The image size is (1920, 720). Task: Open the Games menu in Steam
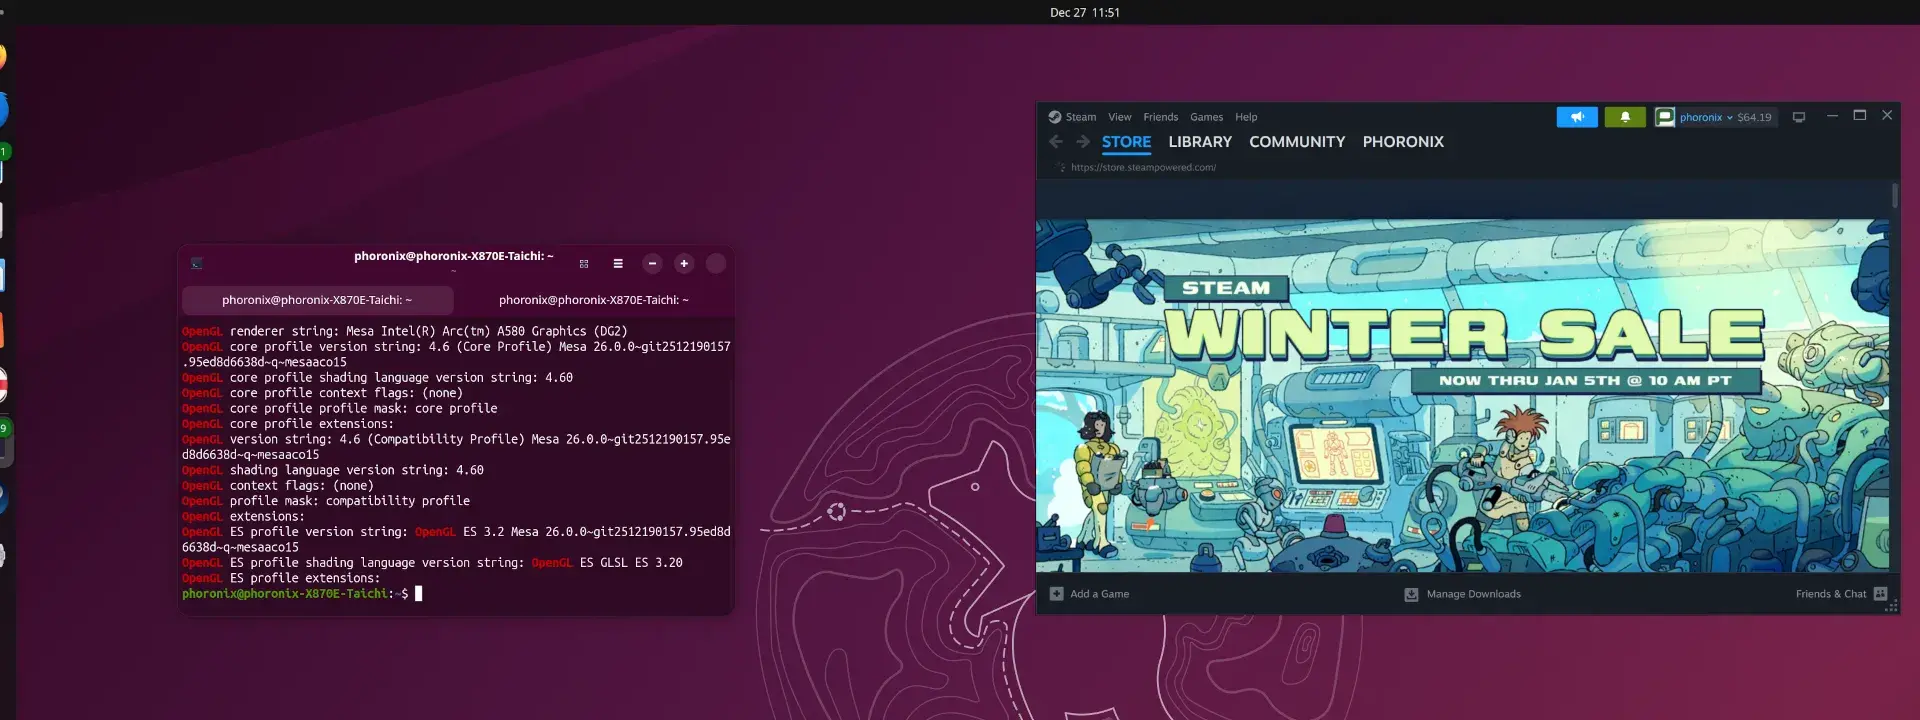1206,117
